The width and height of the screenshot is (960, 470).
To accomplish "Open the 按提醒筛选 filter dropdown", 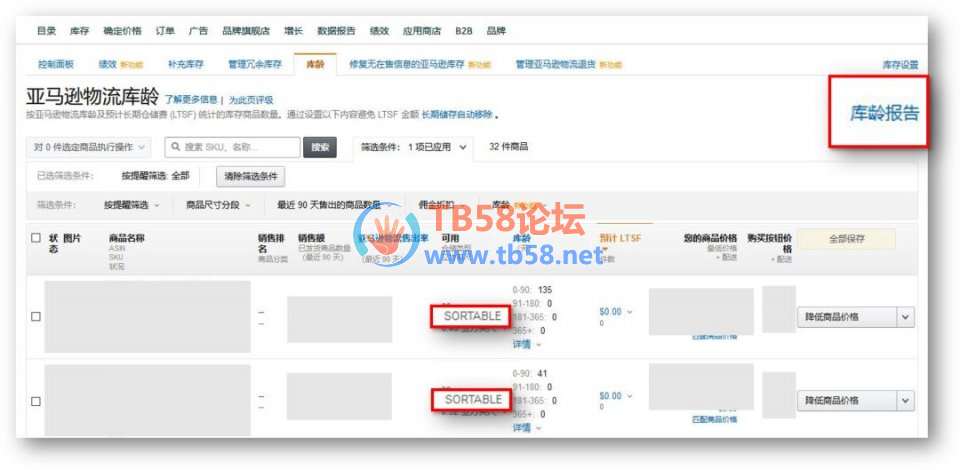I will [x=132, y=206].
